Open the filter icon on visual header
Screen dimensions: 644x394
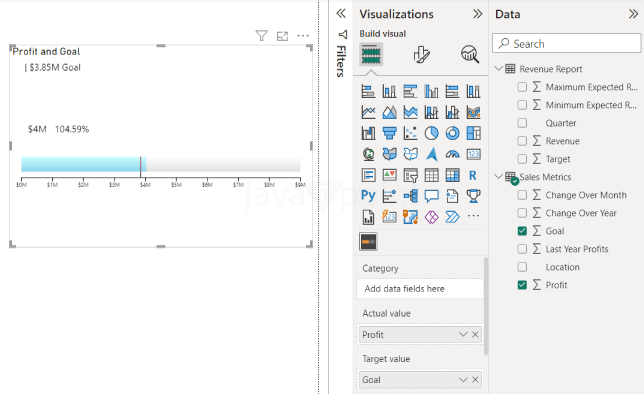point(262,36)
